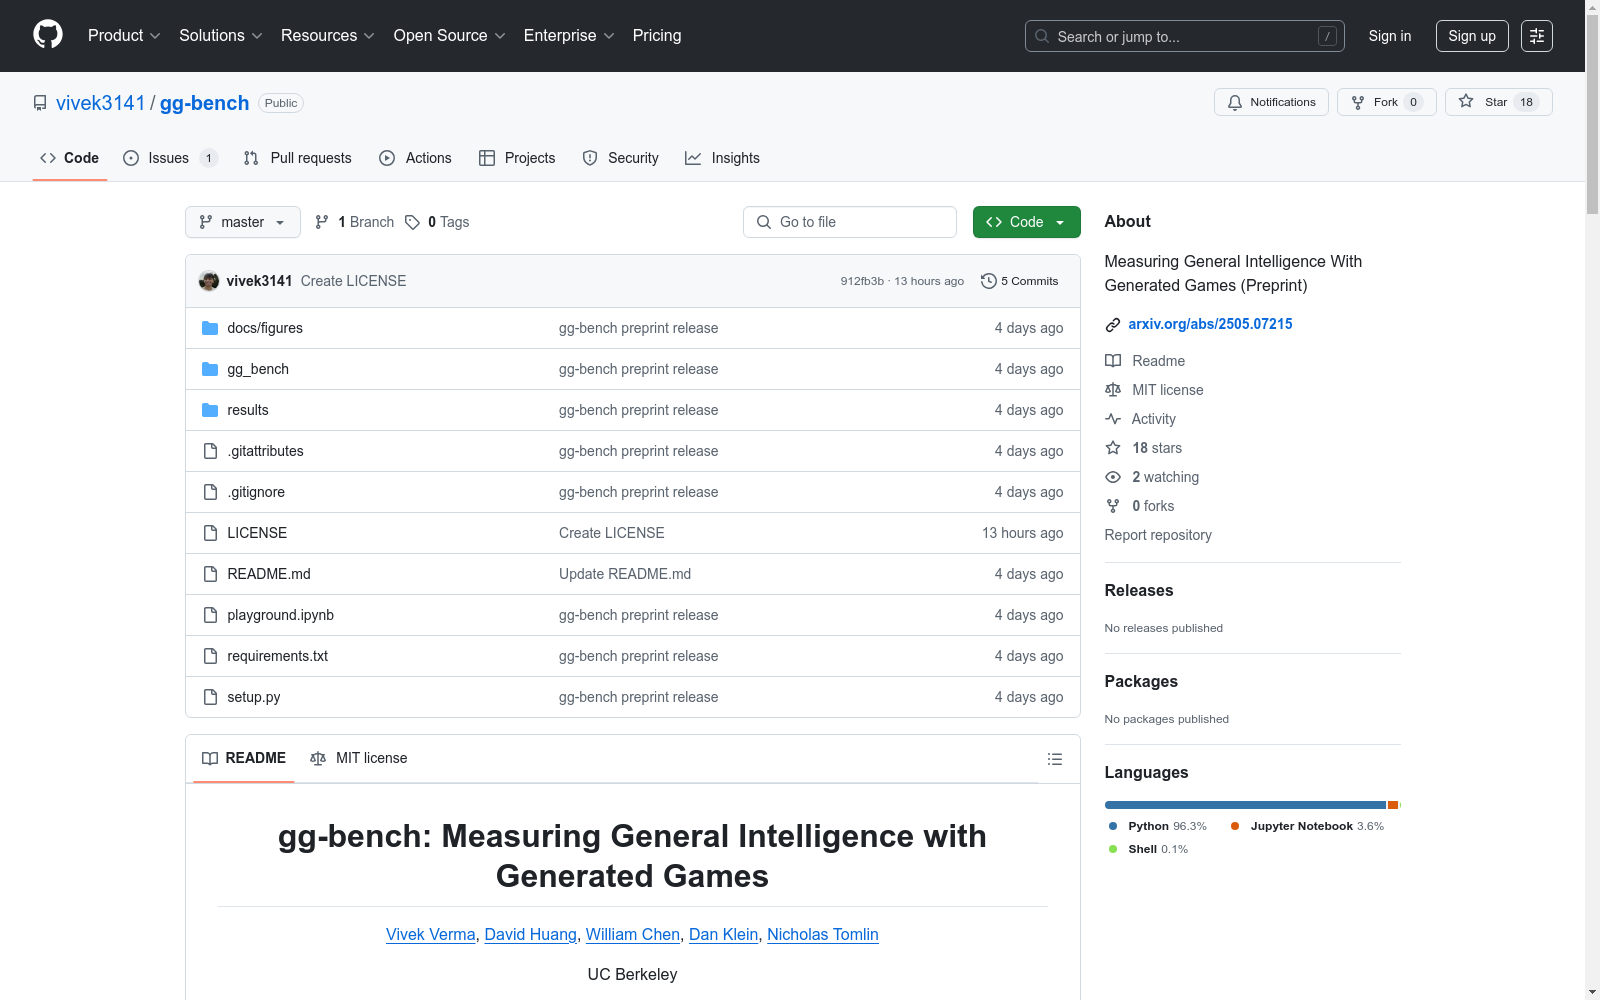Click the Python segment of languages bar
This screenshot has height=1000, width=1600.
(1245, 805)
